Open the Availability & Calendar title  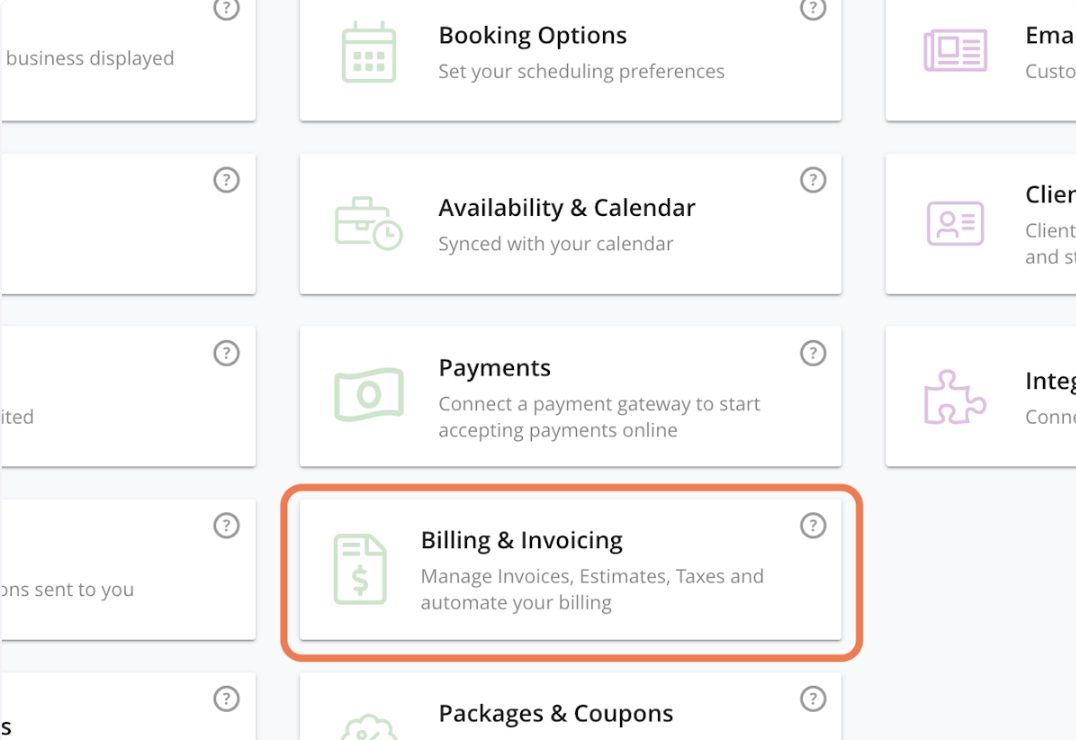point(566,208)
